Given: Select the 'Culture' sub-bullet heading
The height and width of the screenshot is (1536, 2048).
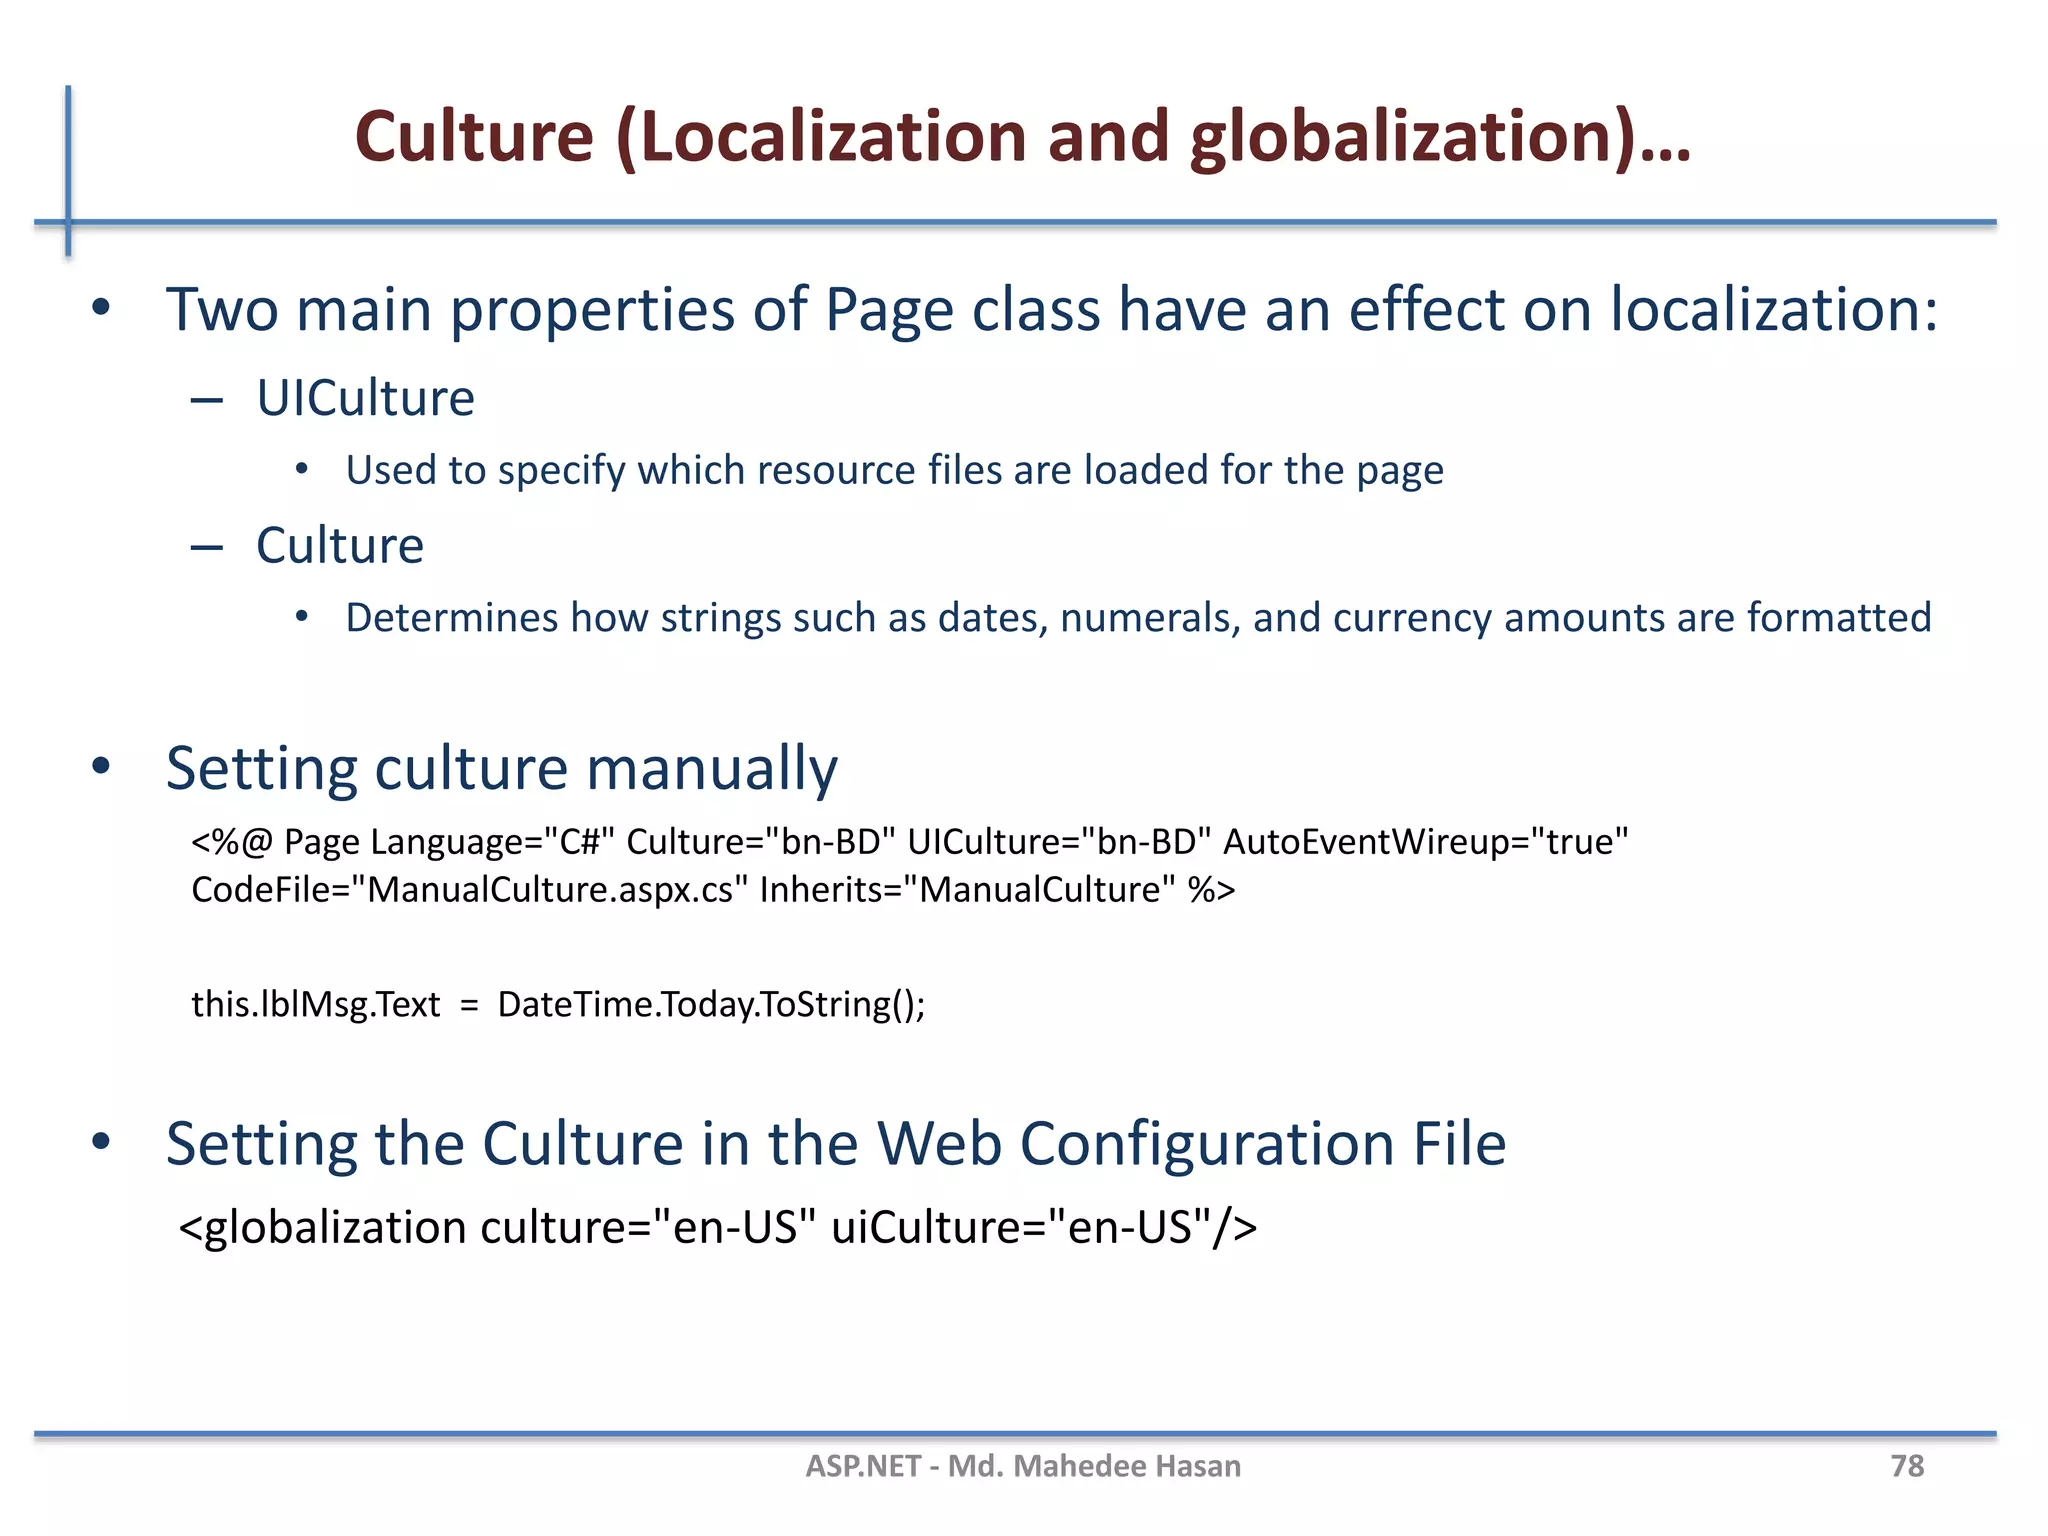Looking at the screenshot, I should (340, 546).
